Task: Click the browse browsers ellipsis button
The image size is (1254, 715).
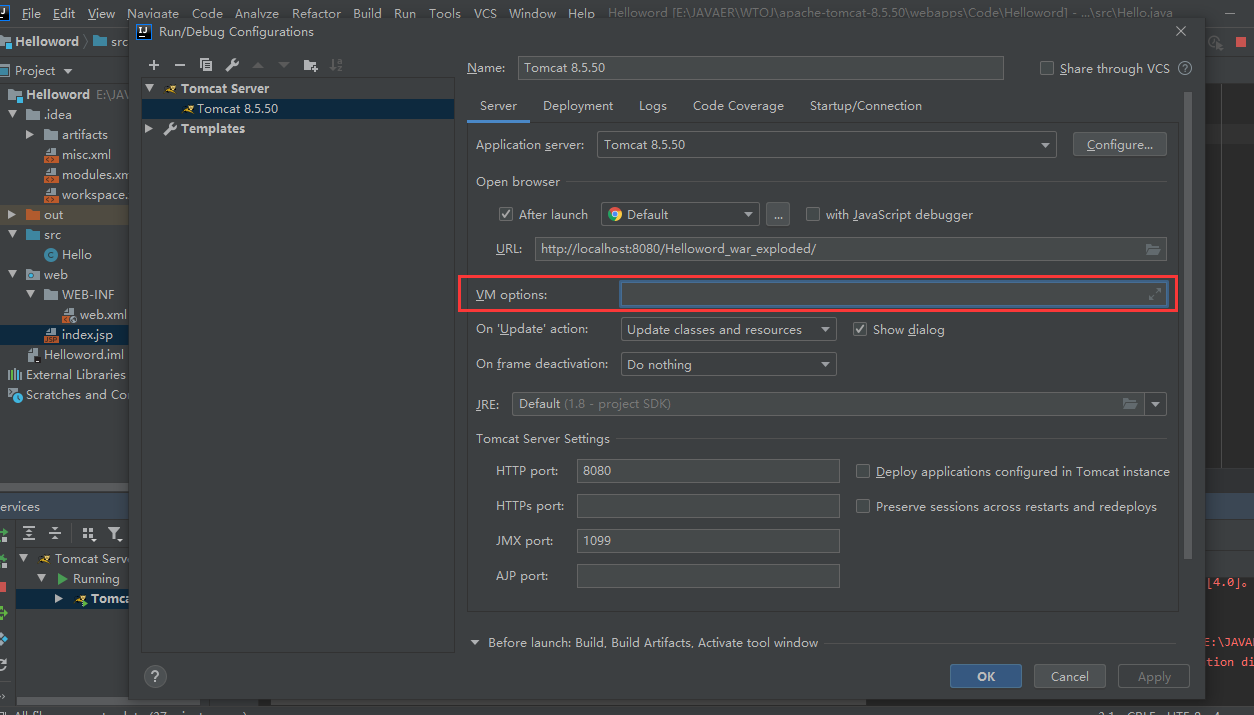Action: point(778,214)
